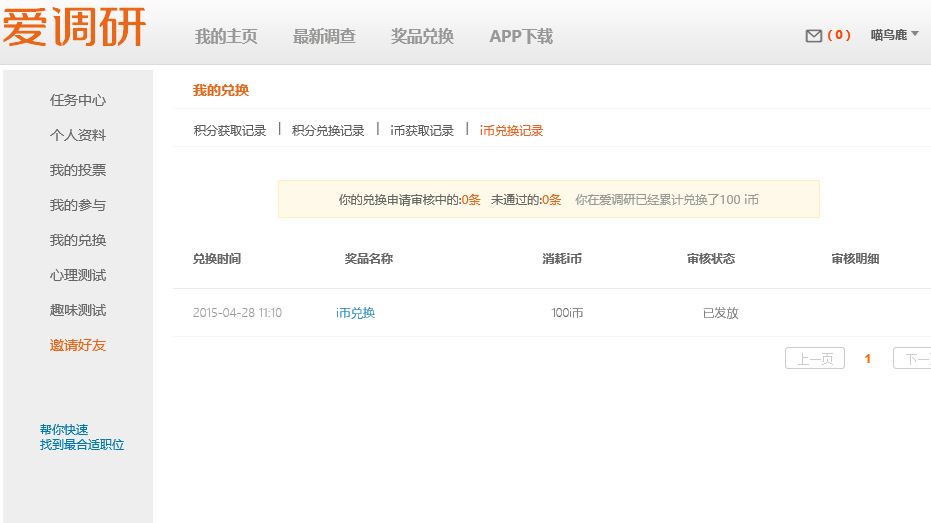931x523 pixels.
Task: Click the 兑换时间 column header
Action: click(217, 259)
